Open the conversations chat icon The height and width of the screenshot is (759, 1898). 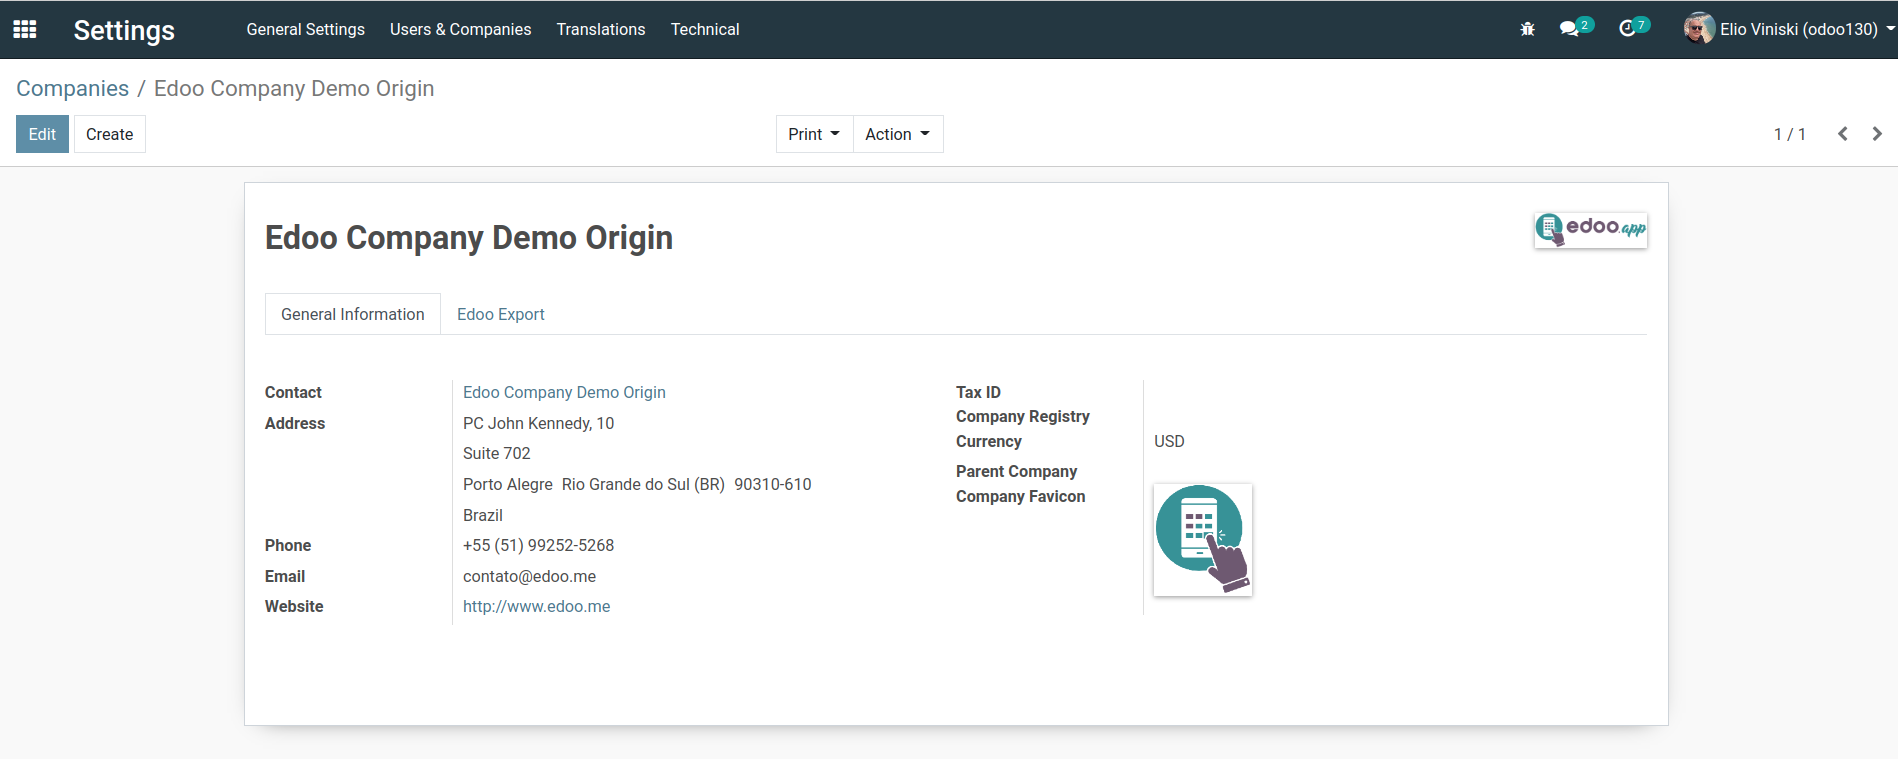coord(1570,29)
